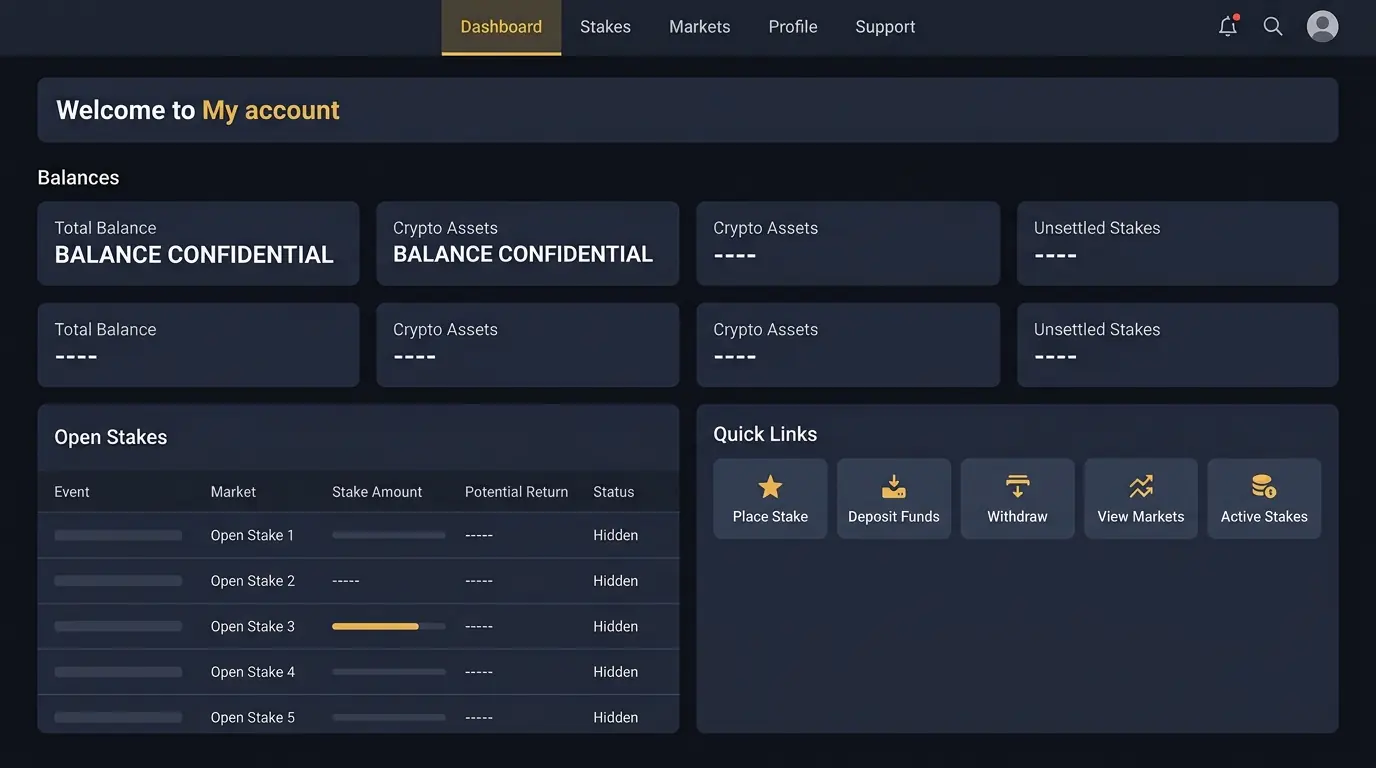Go to the Profile tab
This screenshot has height=768, width=1376.
click(x=793, y=27)
